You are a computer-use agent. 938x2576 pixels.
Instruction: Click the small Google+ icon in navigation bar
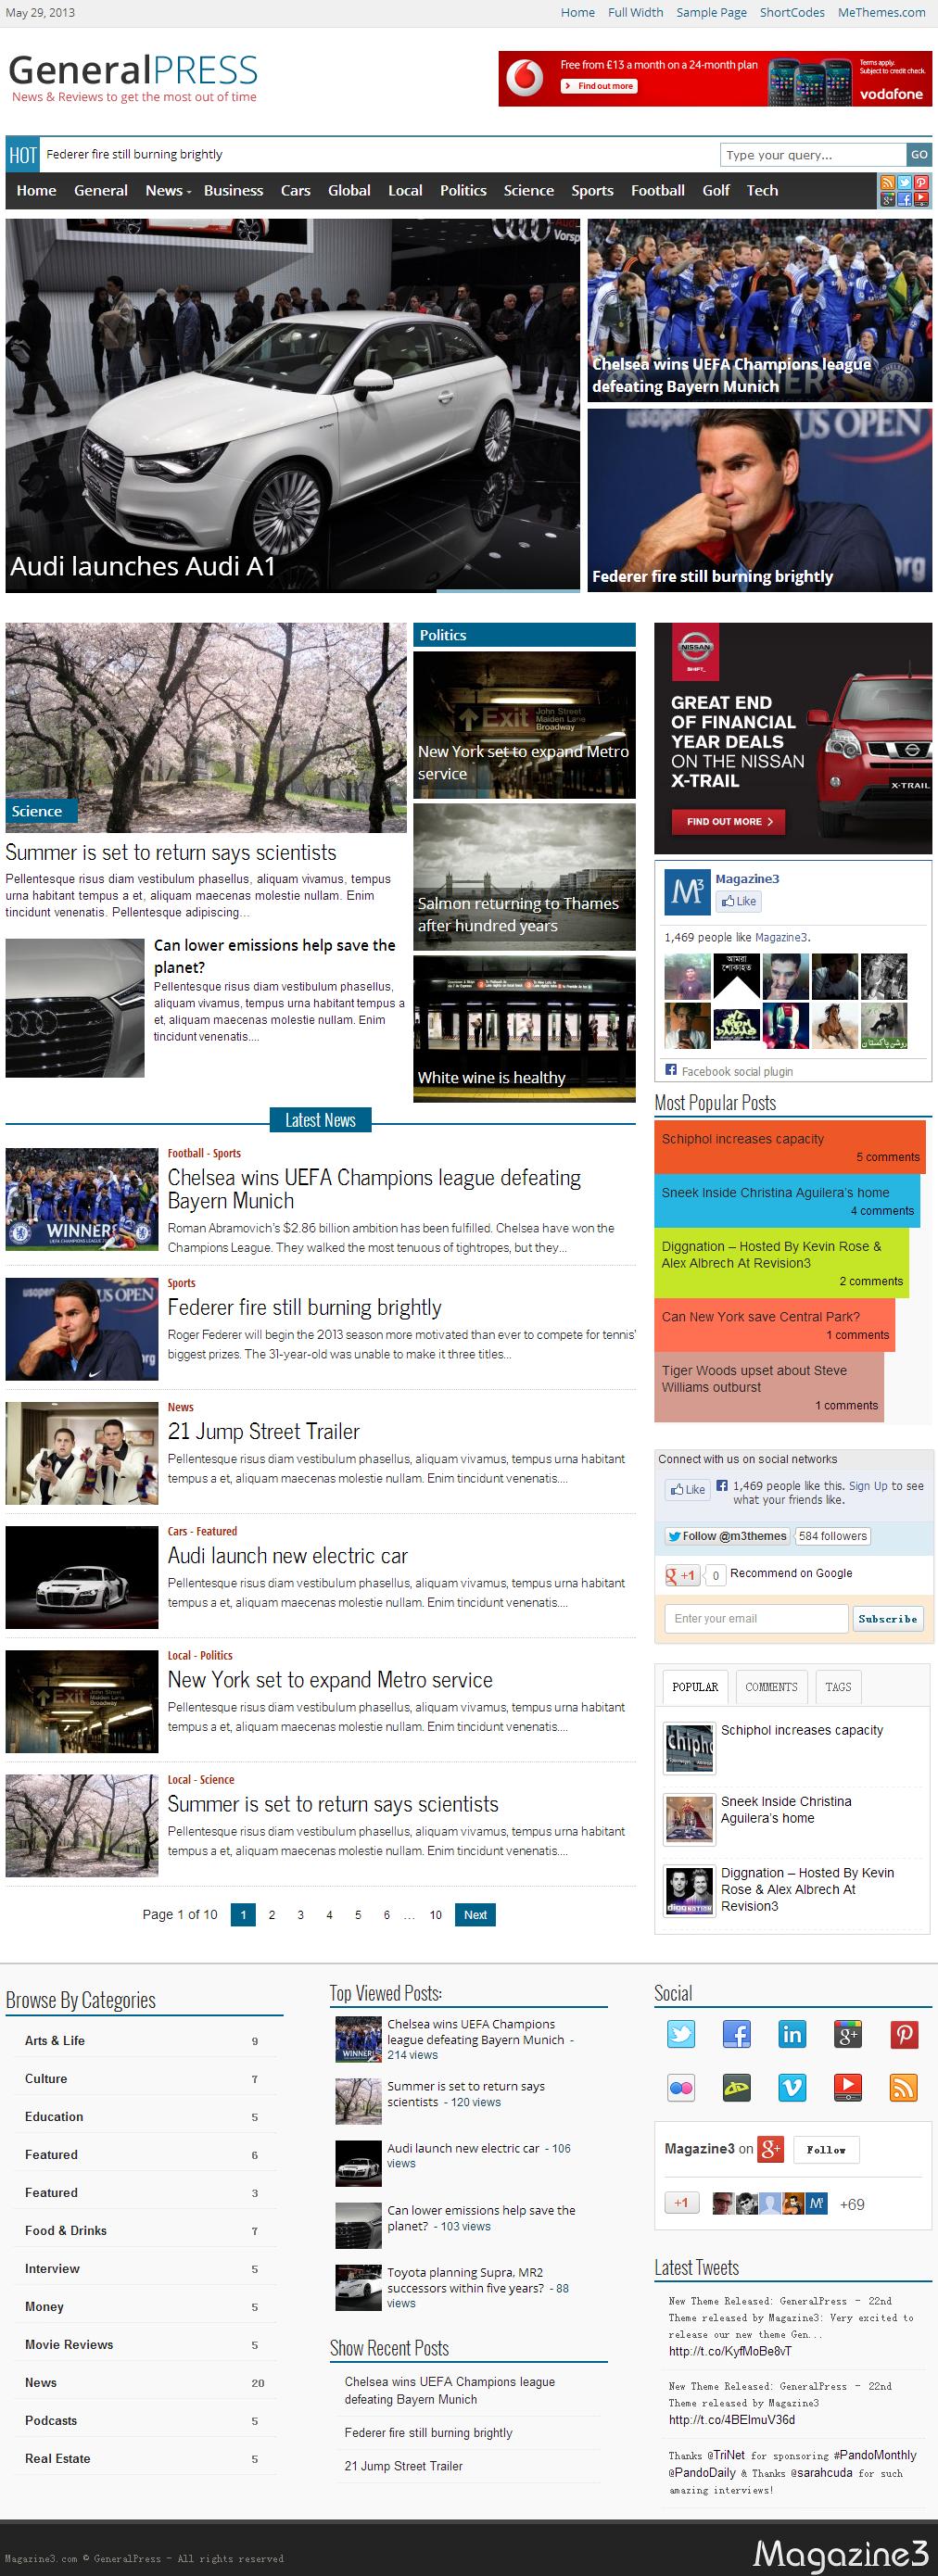click(888, 200)
